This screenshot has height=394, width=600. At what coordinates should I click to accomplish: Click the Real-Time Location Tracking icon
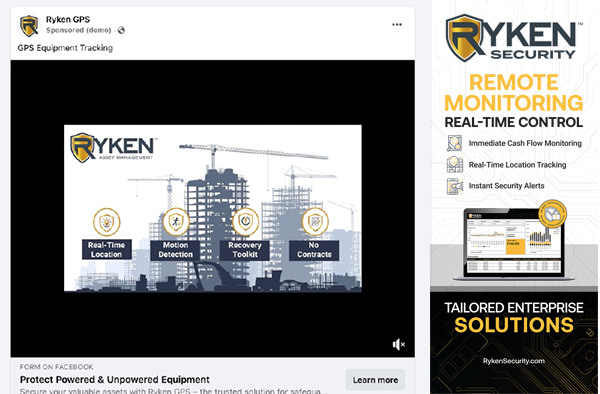455,164
